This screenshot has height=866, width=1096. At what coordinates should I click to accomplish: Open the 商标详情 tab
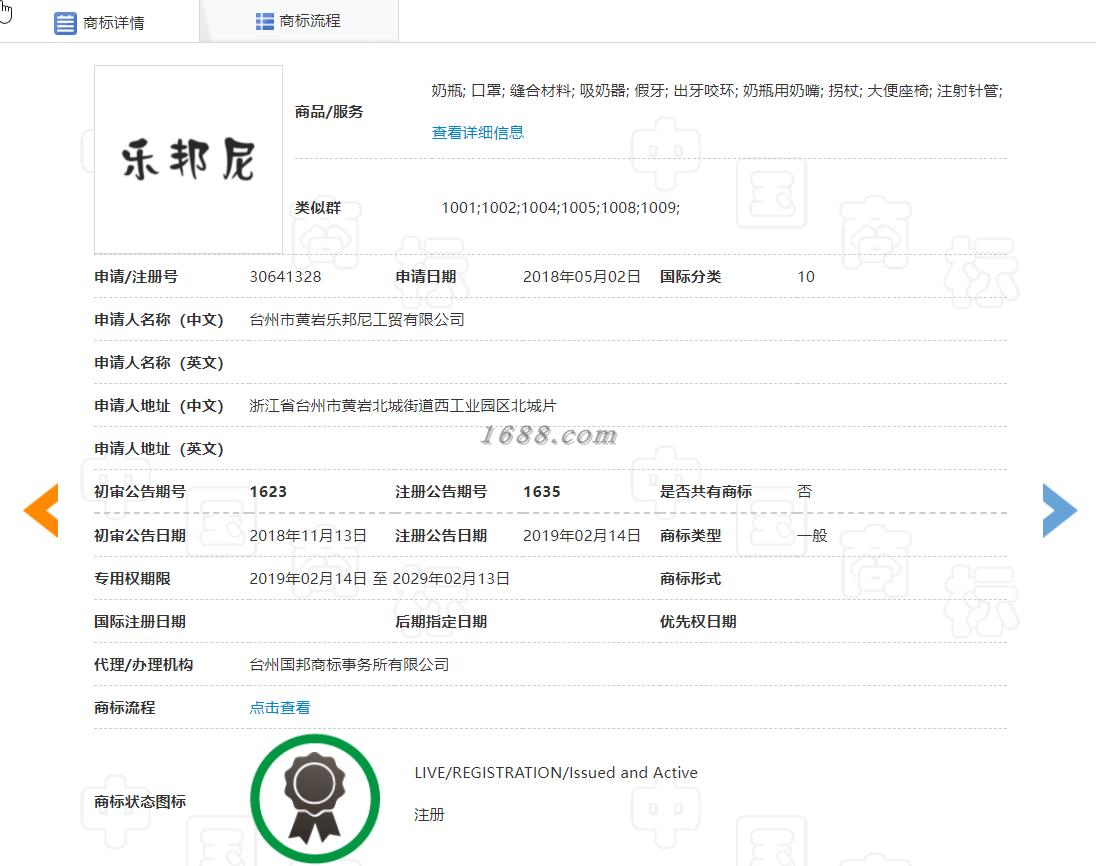(x=99, y=22)
